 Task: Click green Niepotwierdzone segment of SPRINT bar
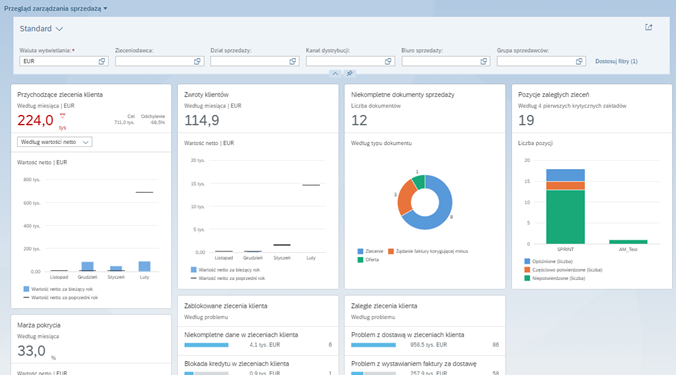tap(565, 217)
